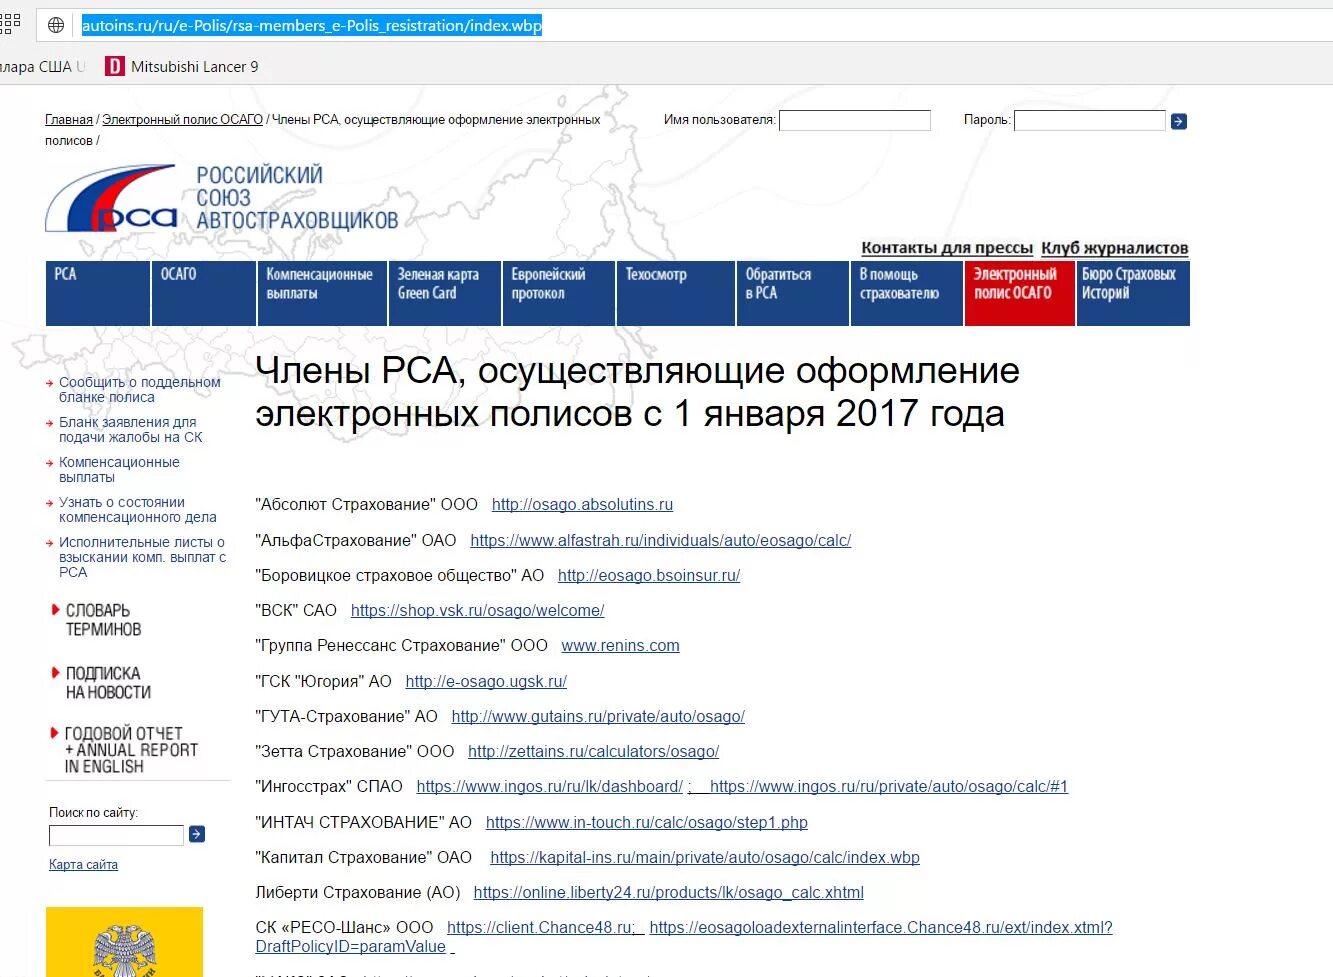Select the address bar URL
Screen dimensions: 1333x977
click(x=312, y=25)
